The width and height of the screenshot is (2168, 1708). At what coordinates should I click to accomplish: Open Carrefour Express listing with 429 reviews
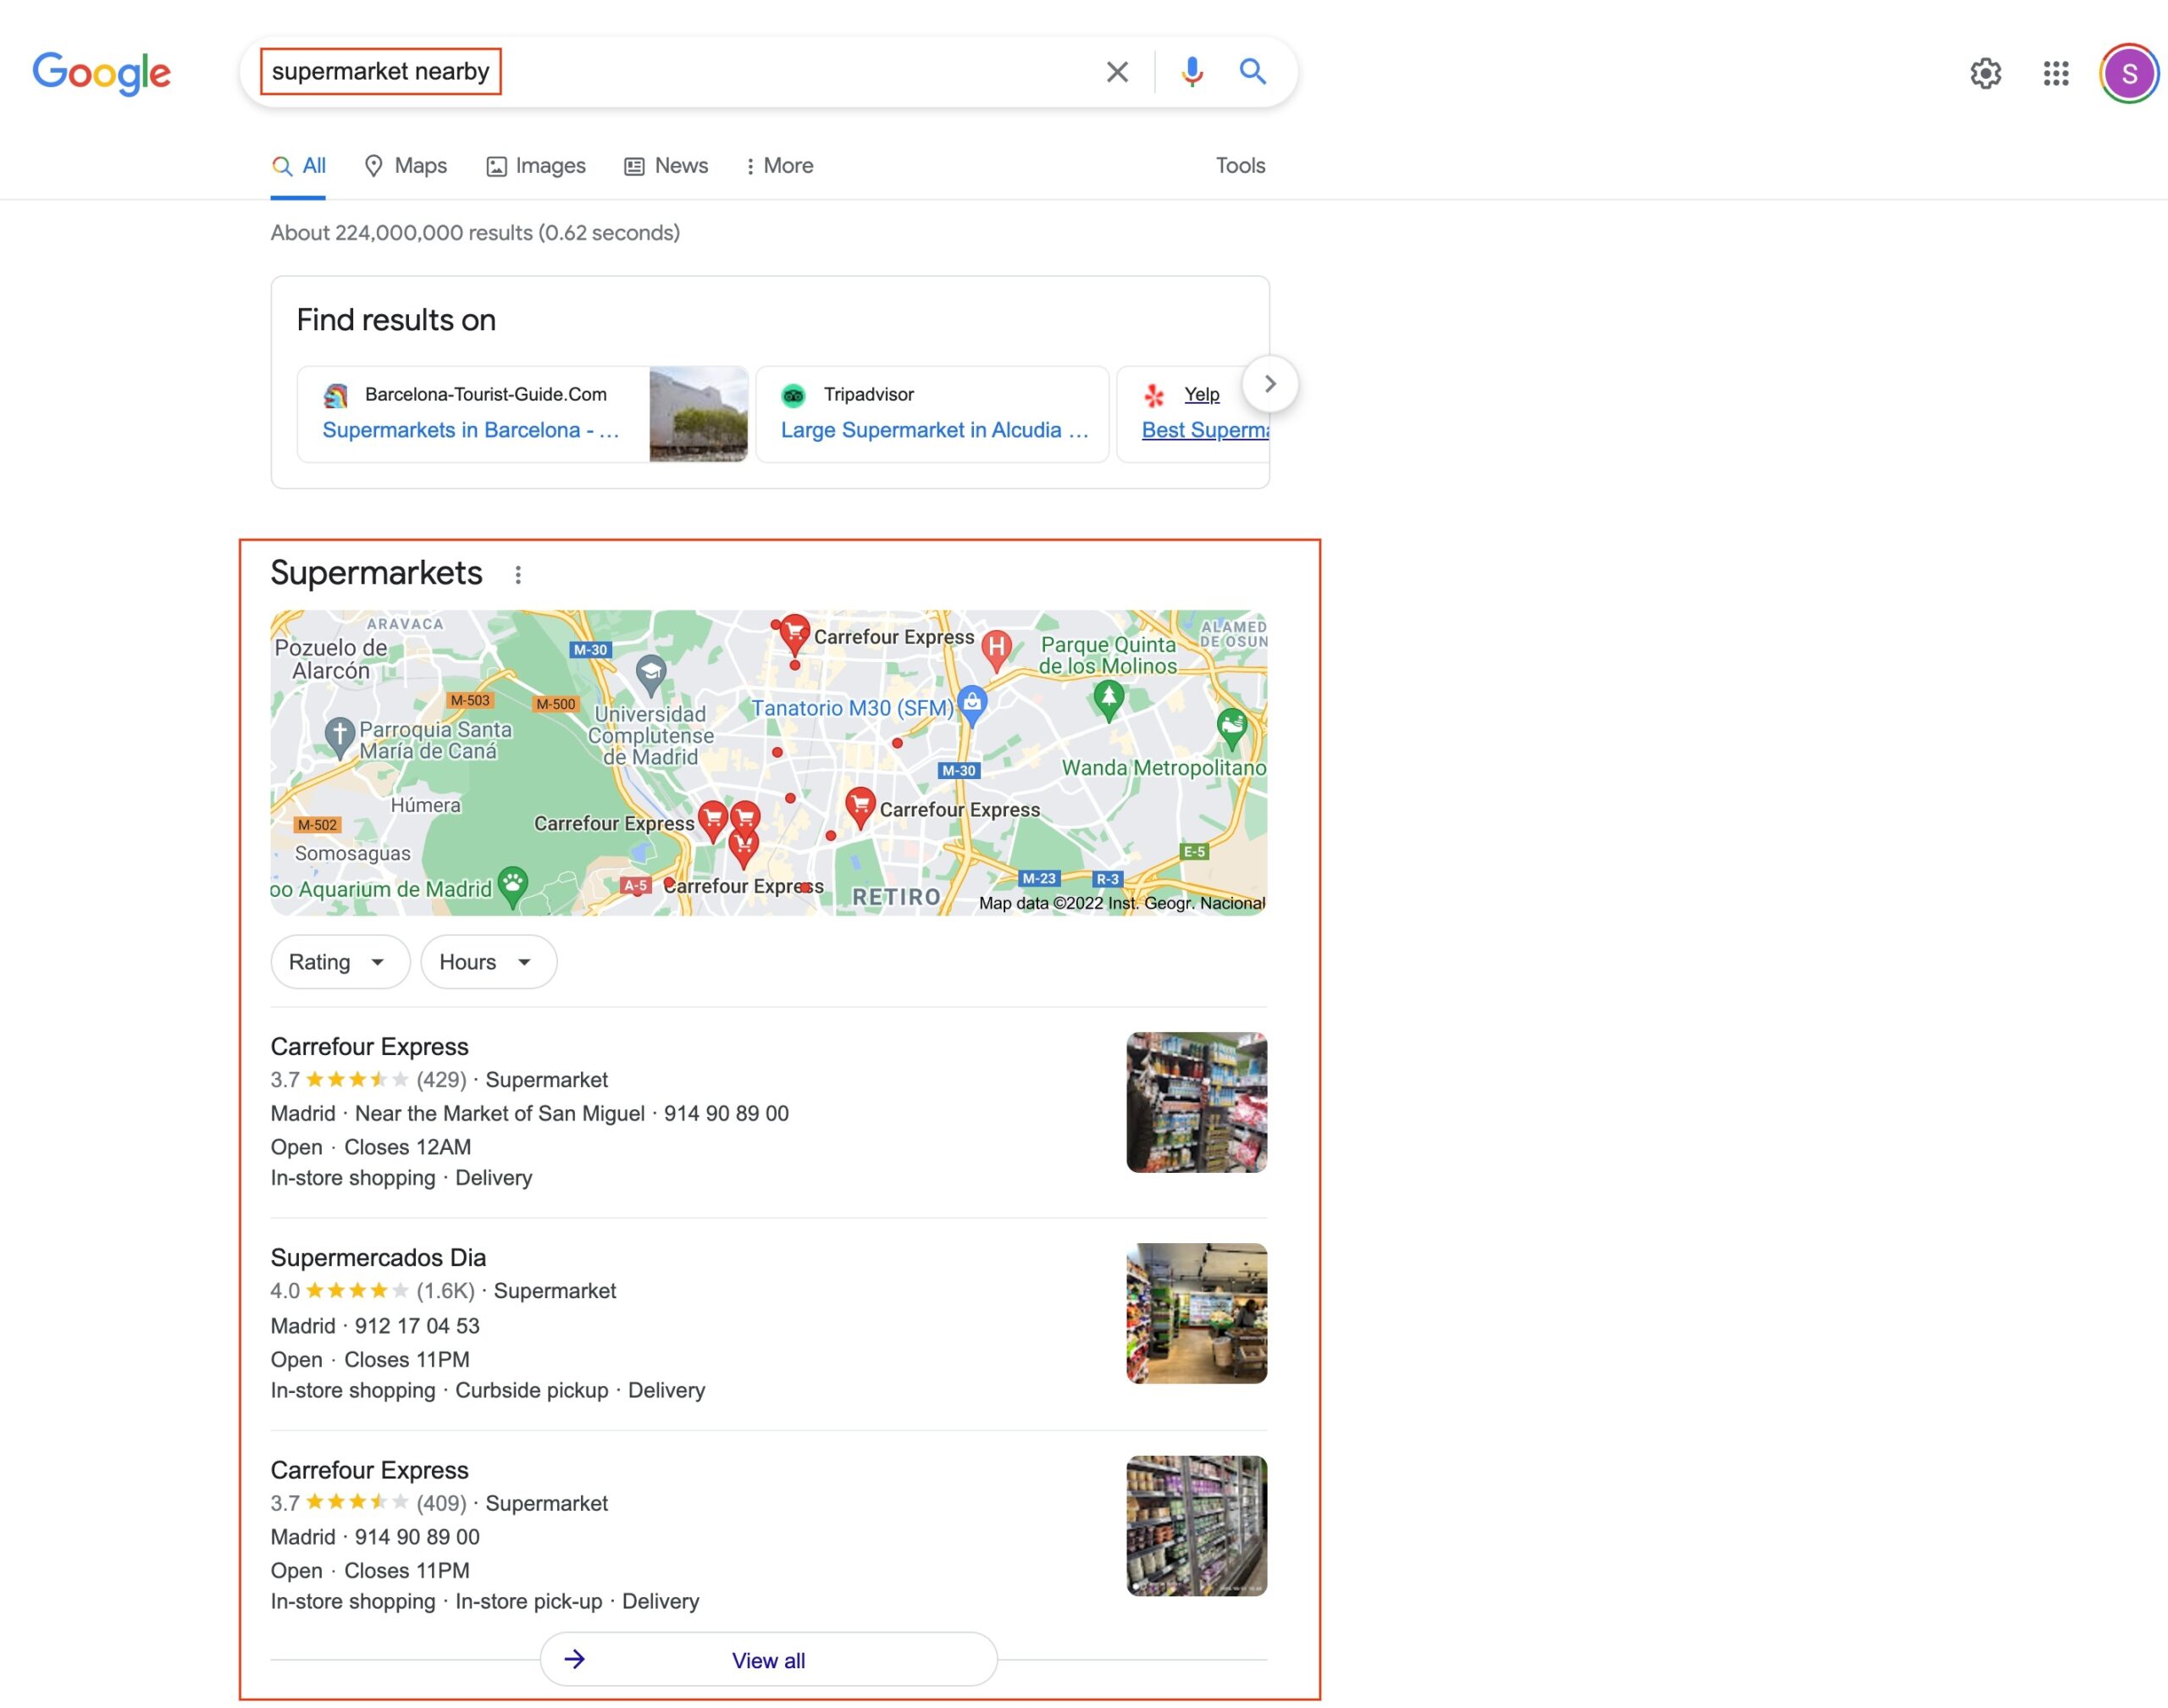(x=369, y=1046)
